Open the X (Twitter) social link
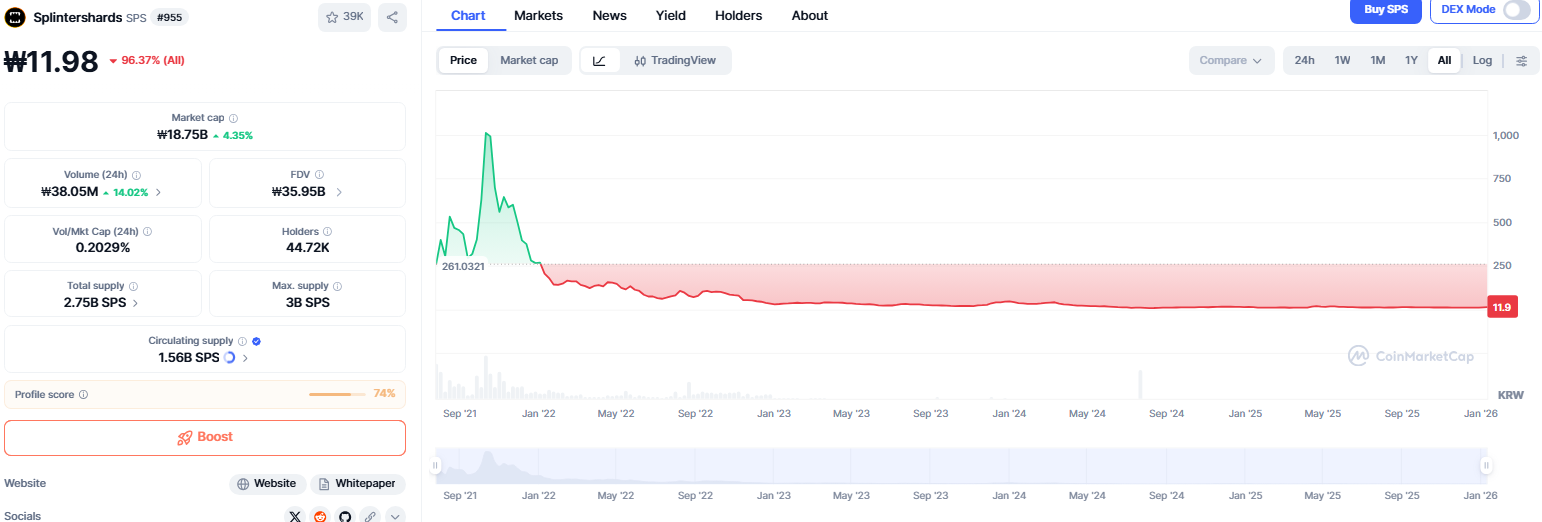The width and height of the screenshot is (1542, 522). tap(295, 517)
